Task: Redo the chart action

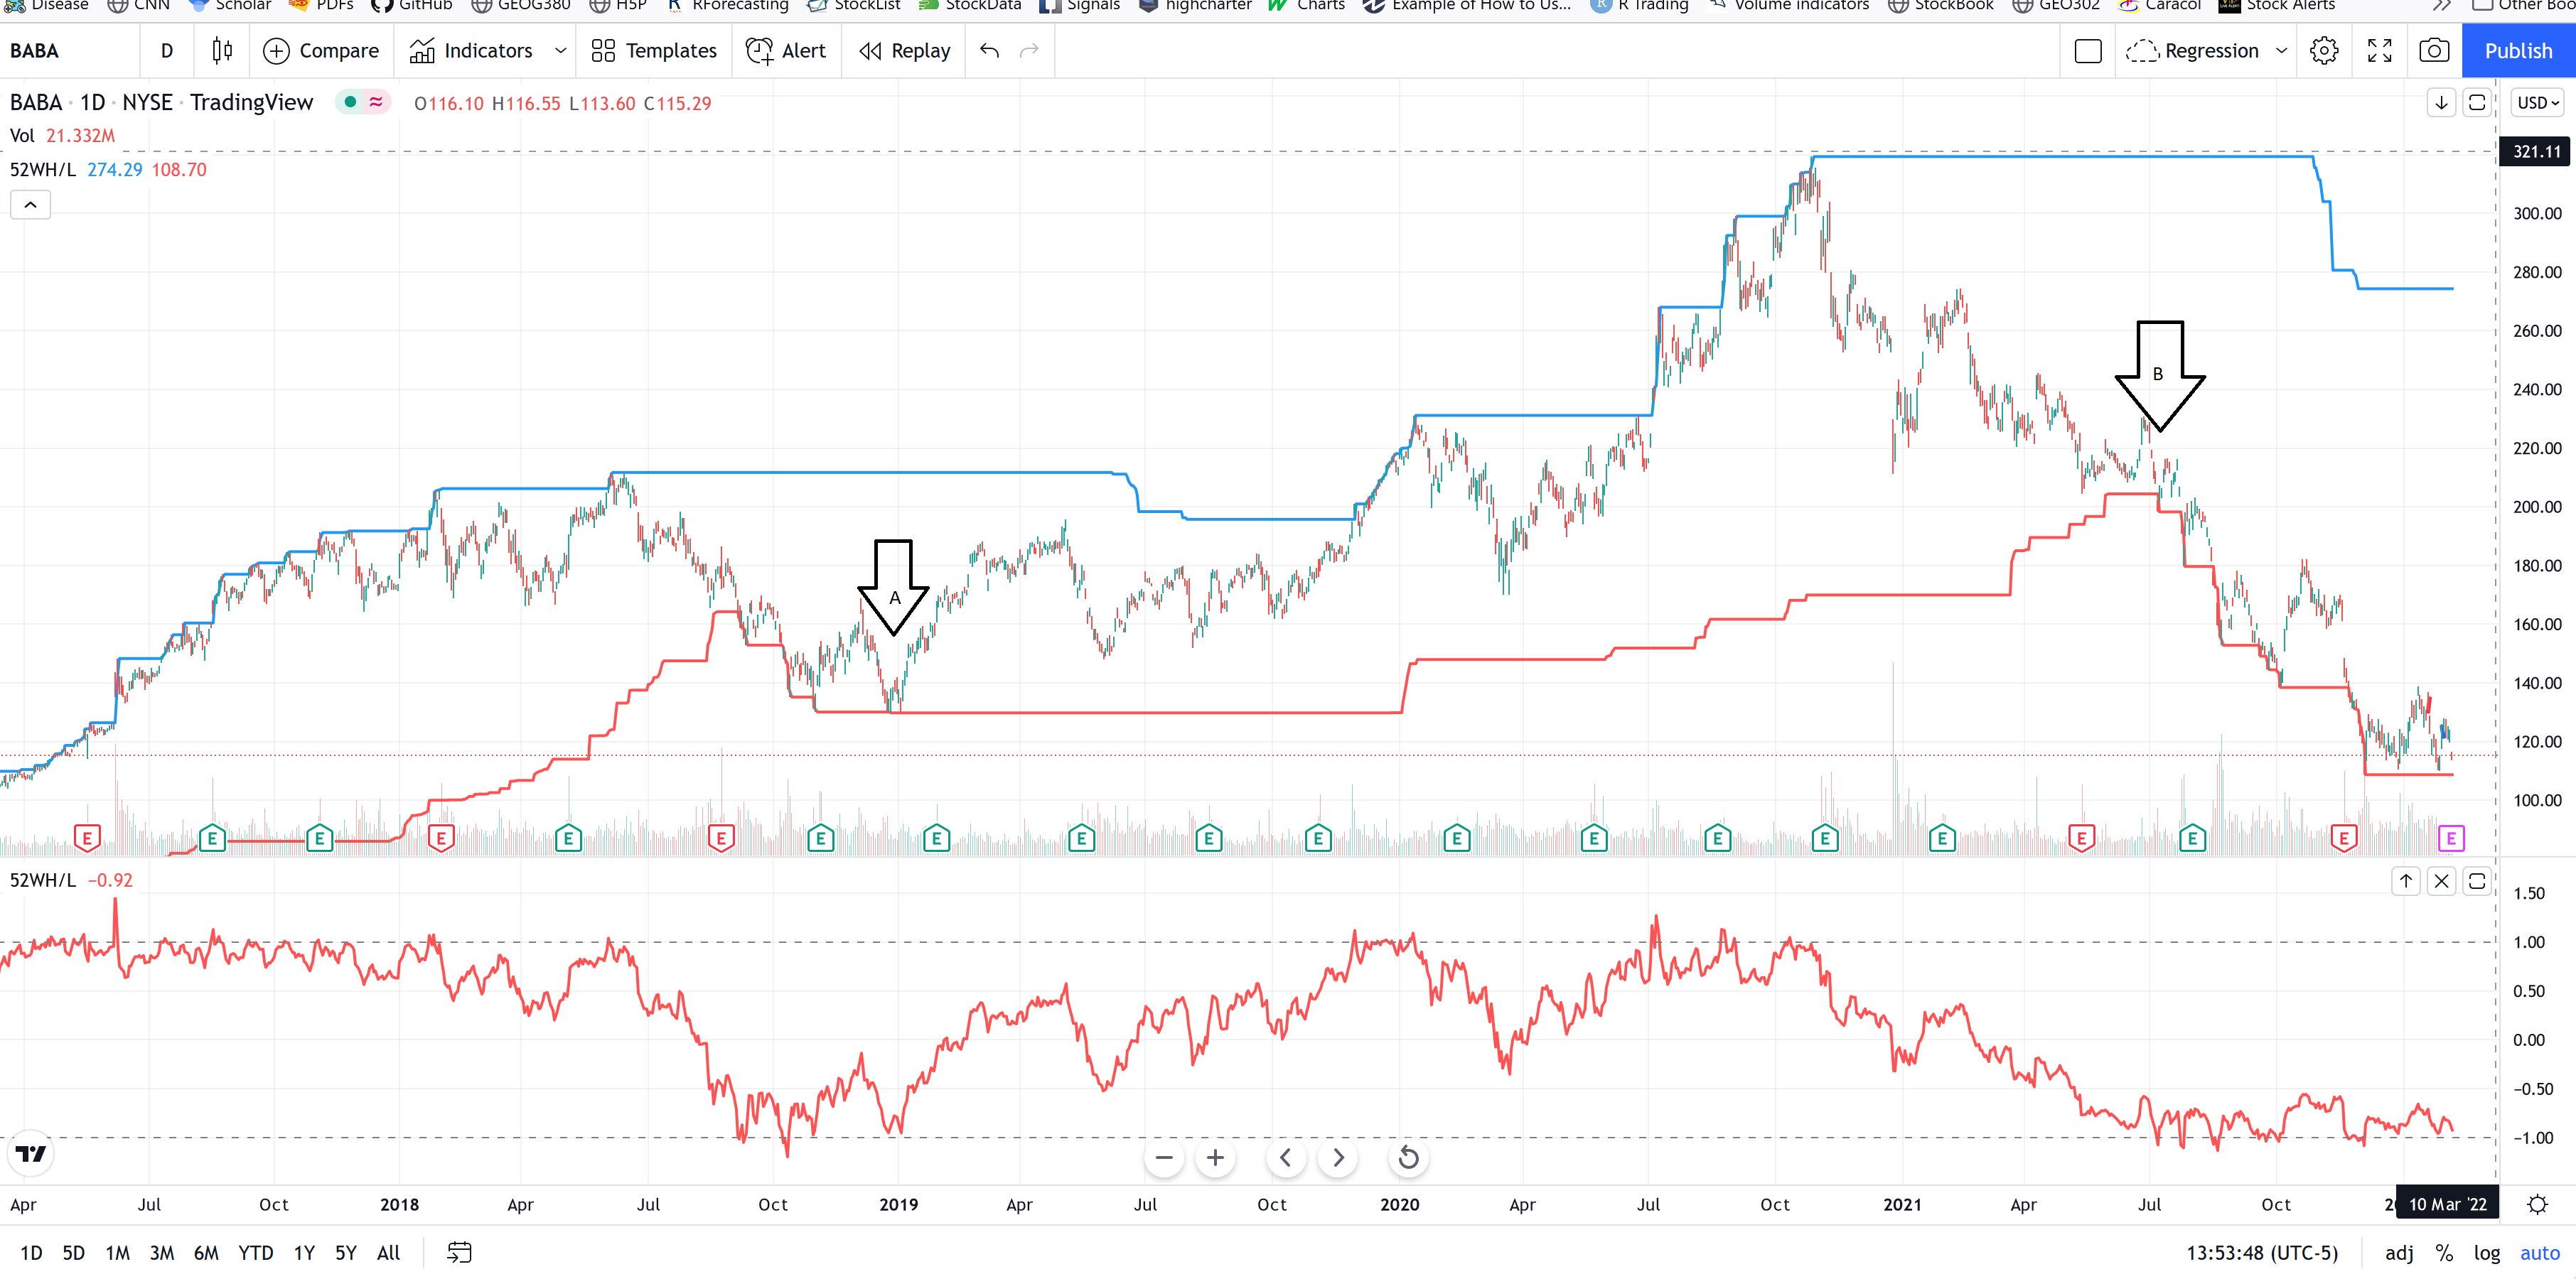Action: click(x=1029, y=50)
